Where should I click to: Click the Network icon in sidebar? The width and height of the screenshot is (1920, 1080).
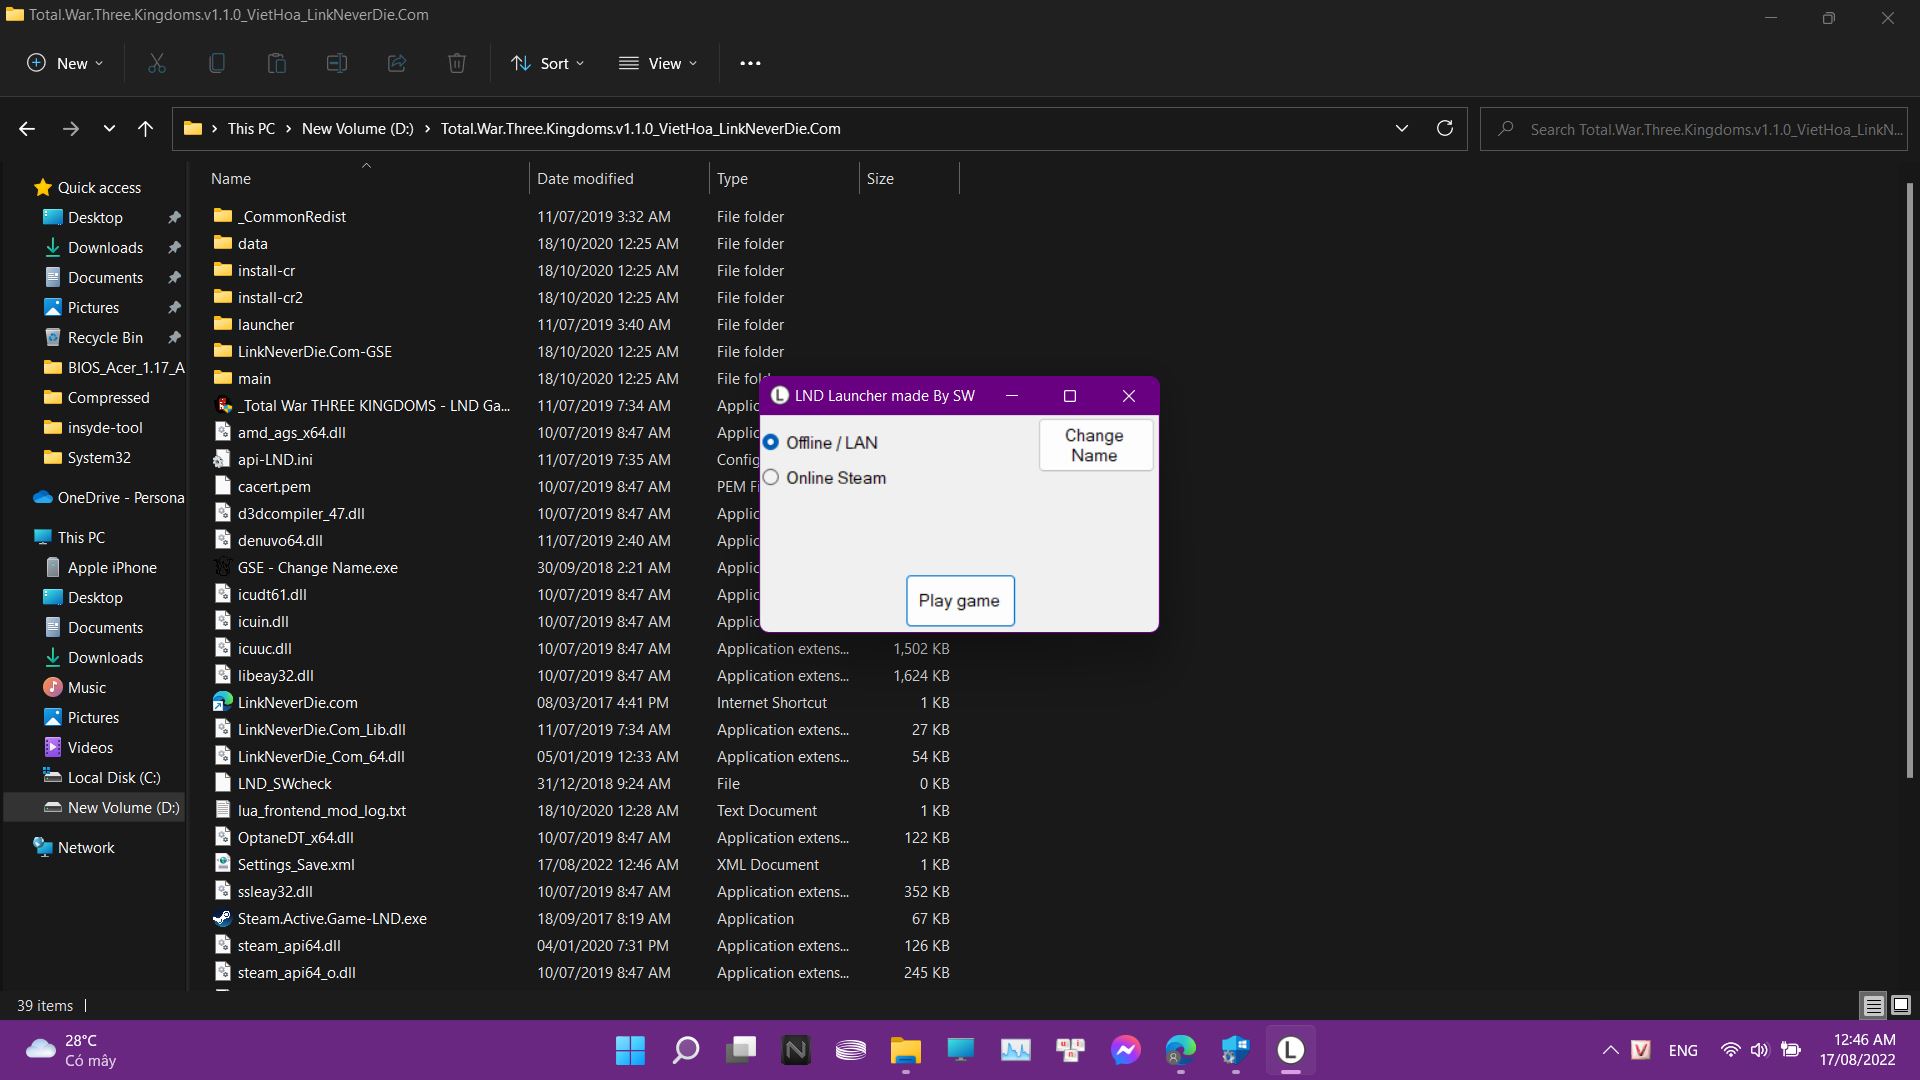(87, 847)
